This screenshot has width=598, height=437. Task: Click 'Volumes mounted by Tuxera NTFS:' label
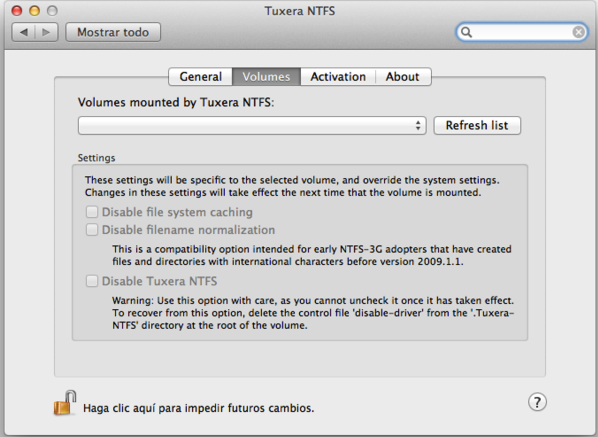(x=176, y=103)
